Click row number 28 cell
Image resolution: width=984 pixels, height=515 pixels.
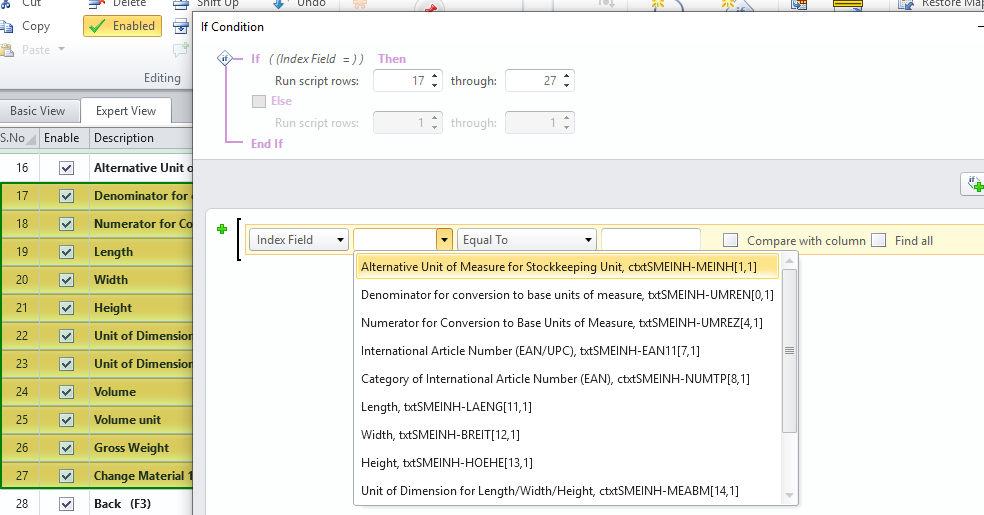click(22, 504)
